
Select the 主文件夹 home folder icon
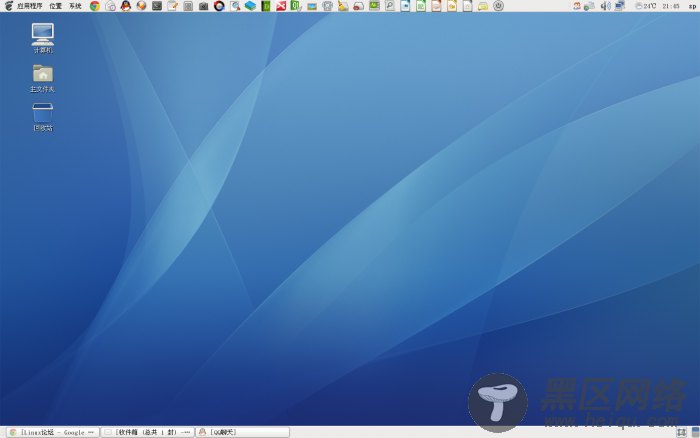click(x=42, y=78)
